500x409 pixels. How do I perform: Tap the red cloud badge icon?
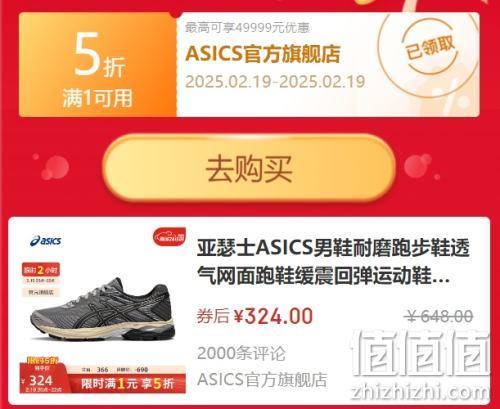pyautogui.click(x=169, y=237)
